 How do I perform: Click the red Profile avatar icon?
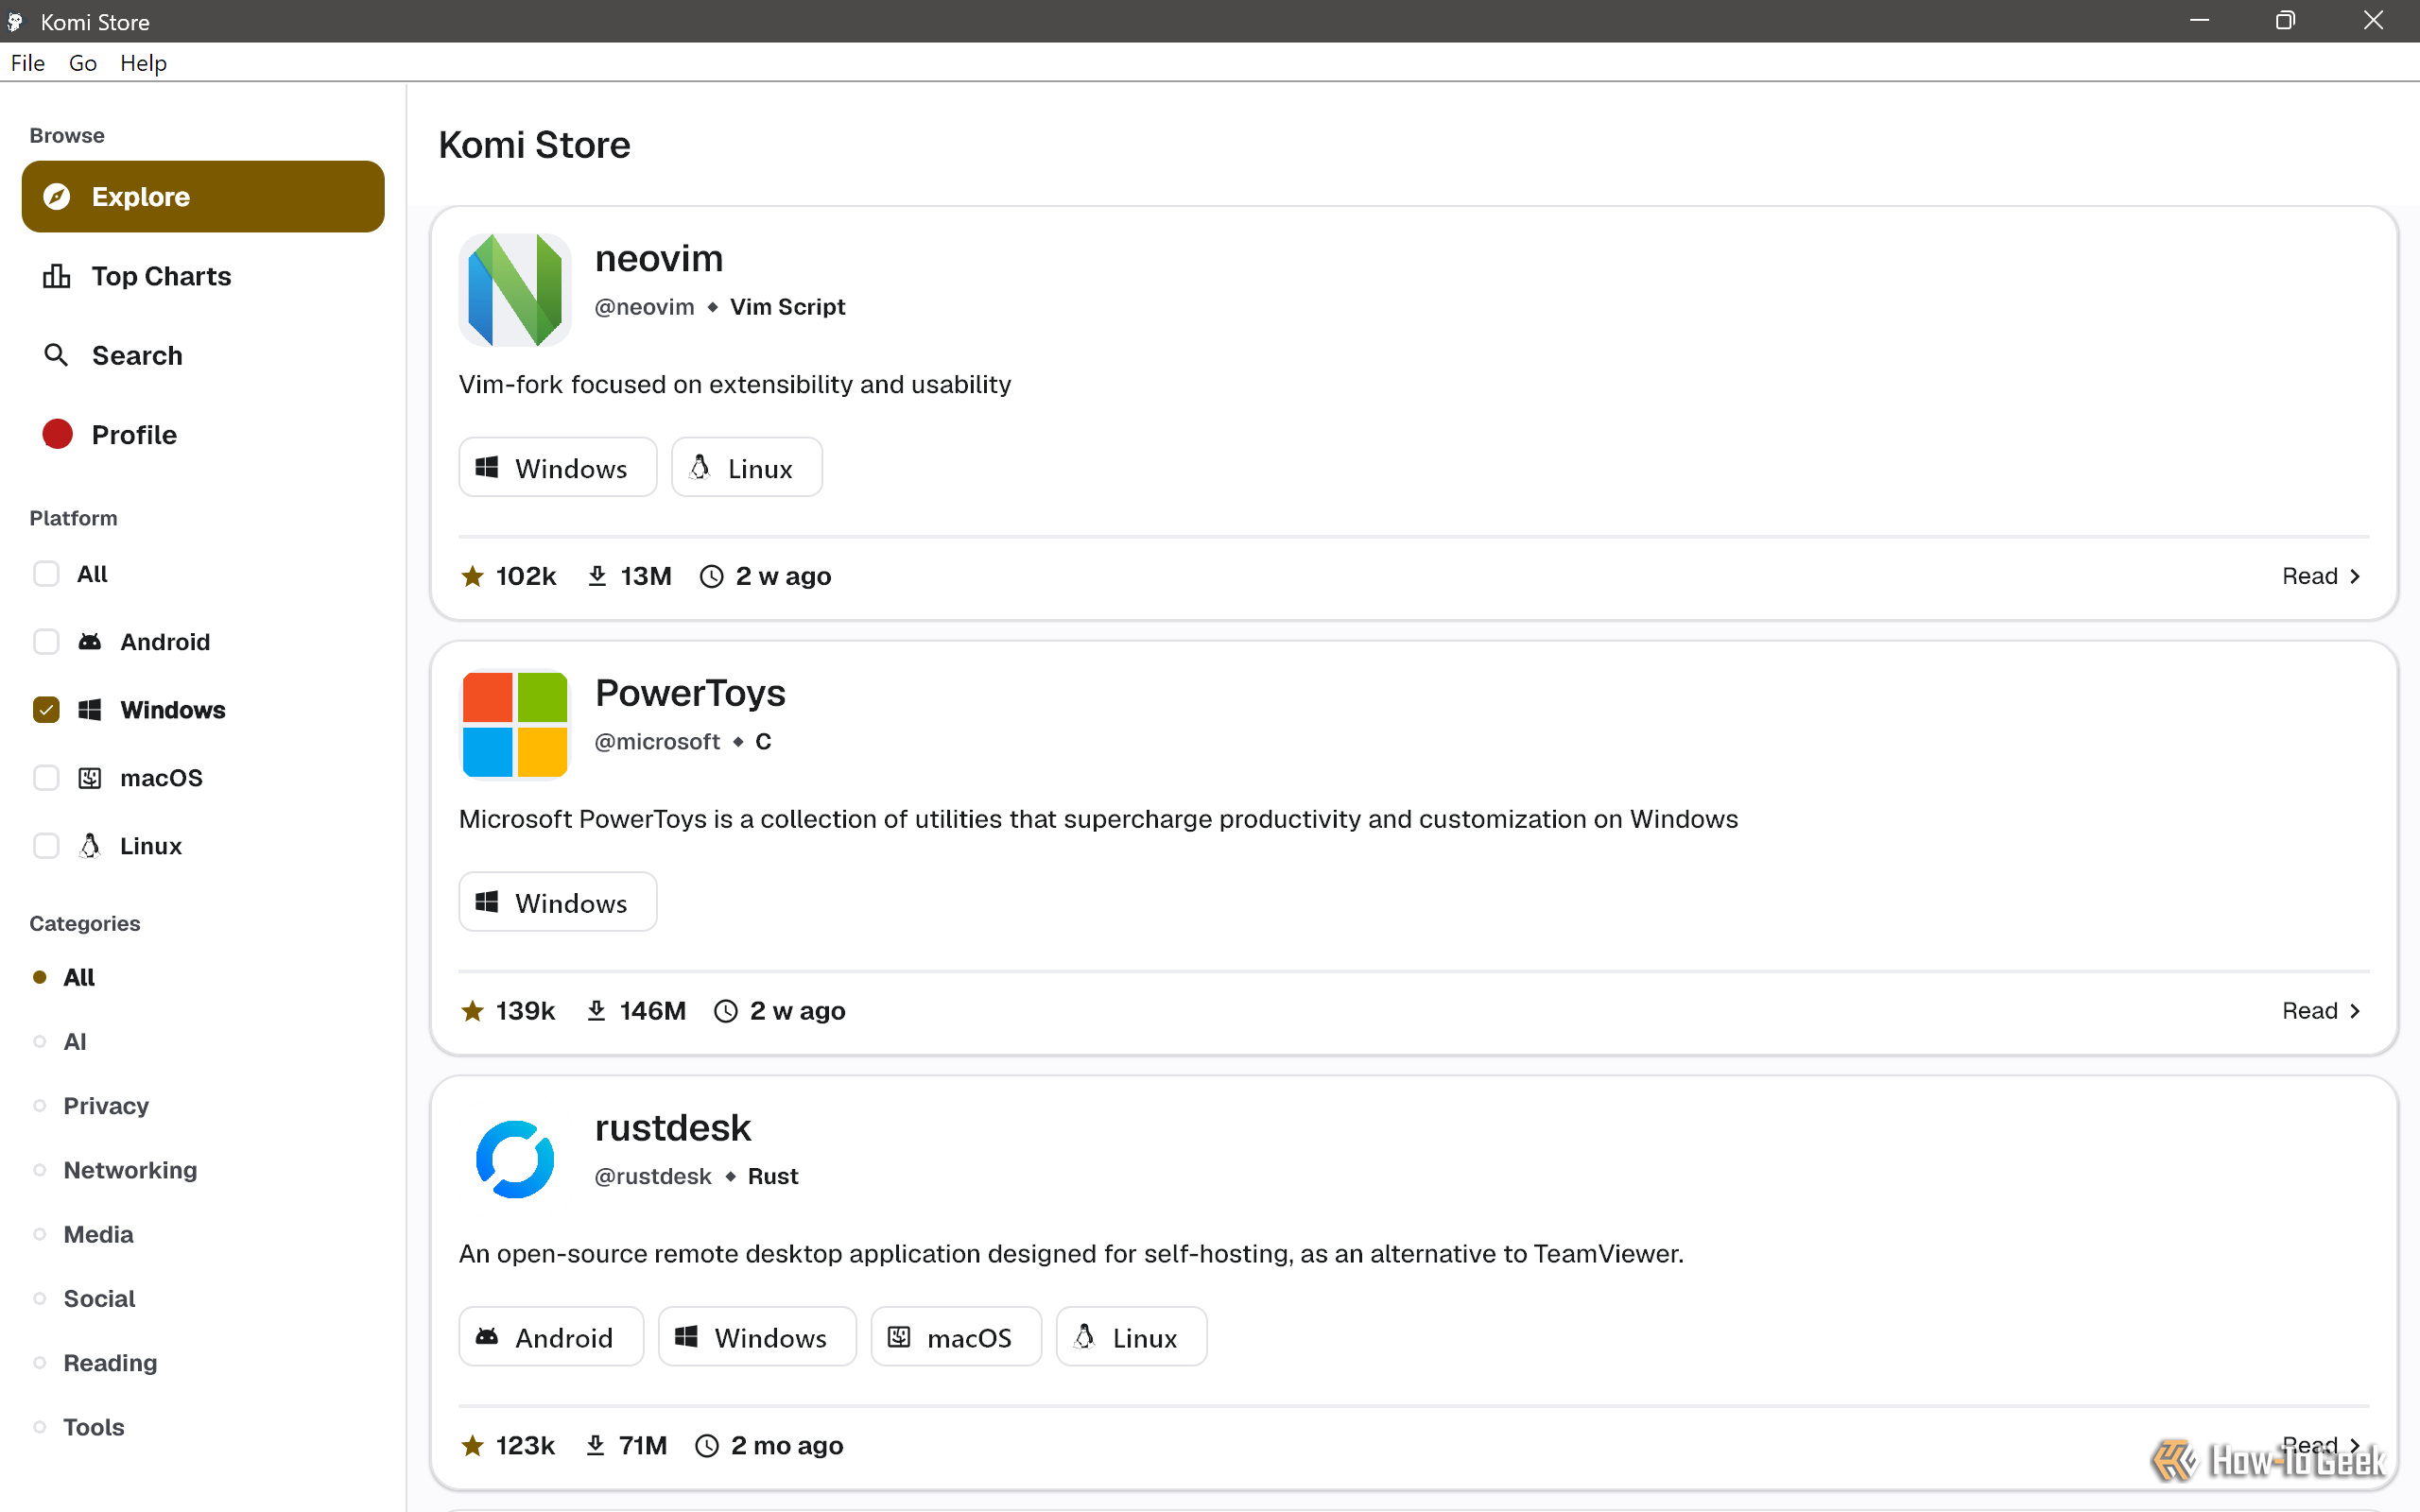click(57, 434)
